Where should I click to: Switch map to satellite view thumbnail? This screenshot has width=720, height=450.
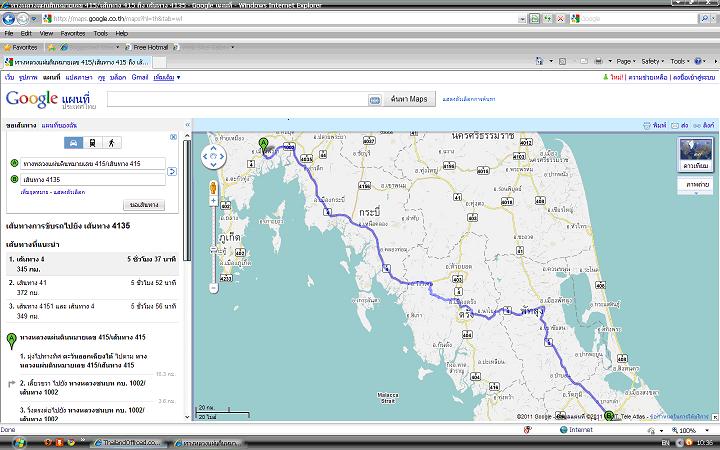pos(694,153)
